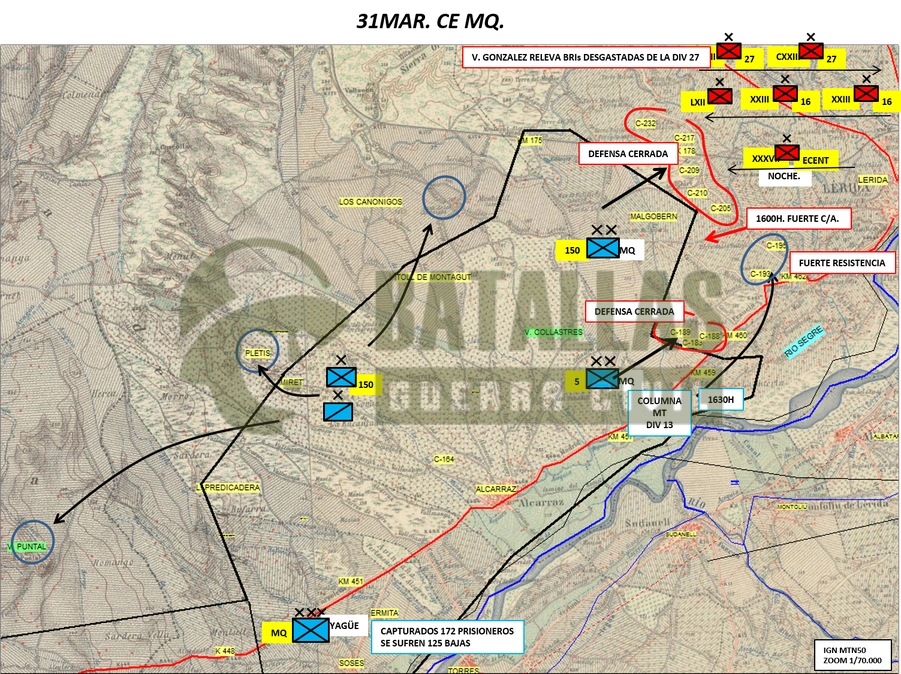Click the MALGOBERN label
Screen dimensions: 901x674
(653, 217)
